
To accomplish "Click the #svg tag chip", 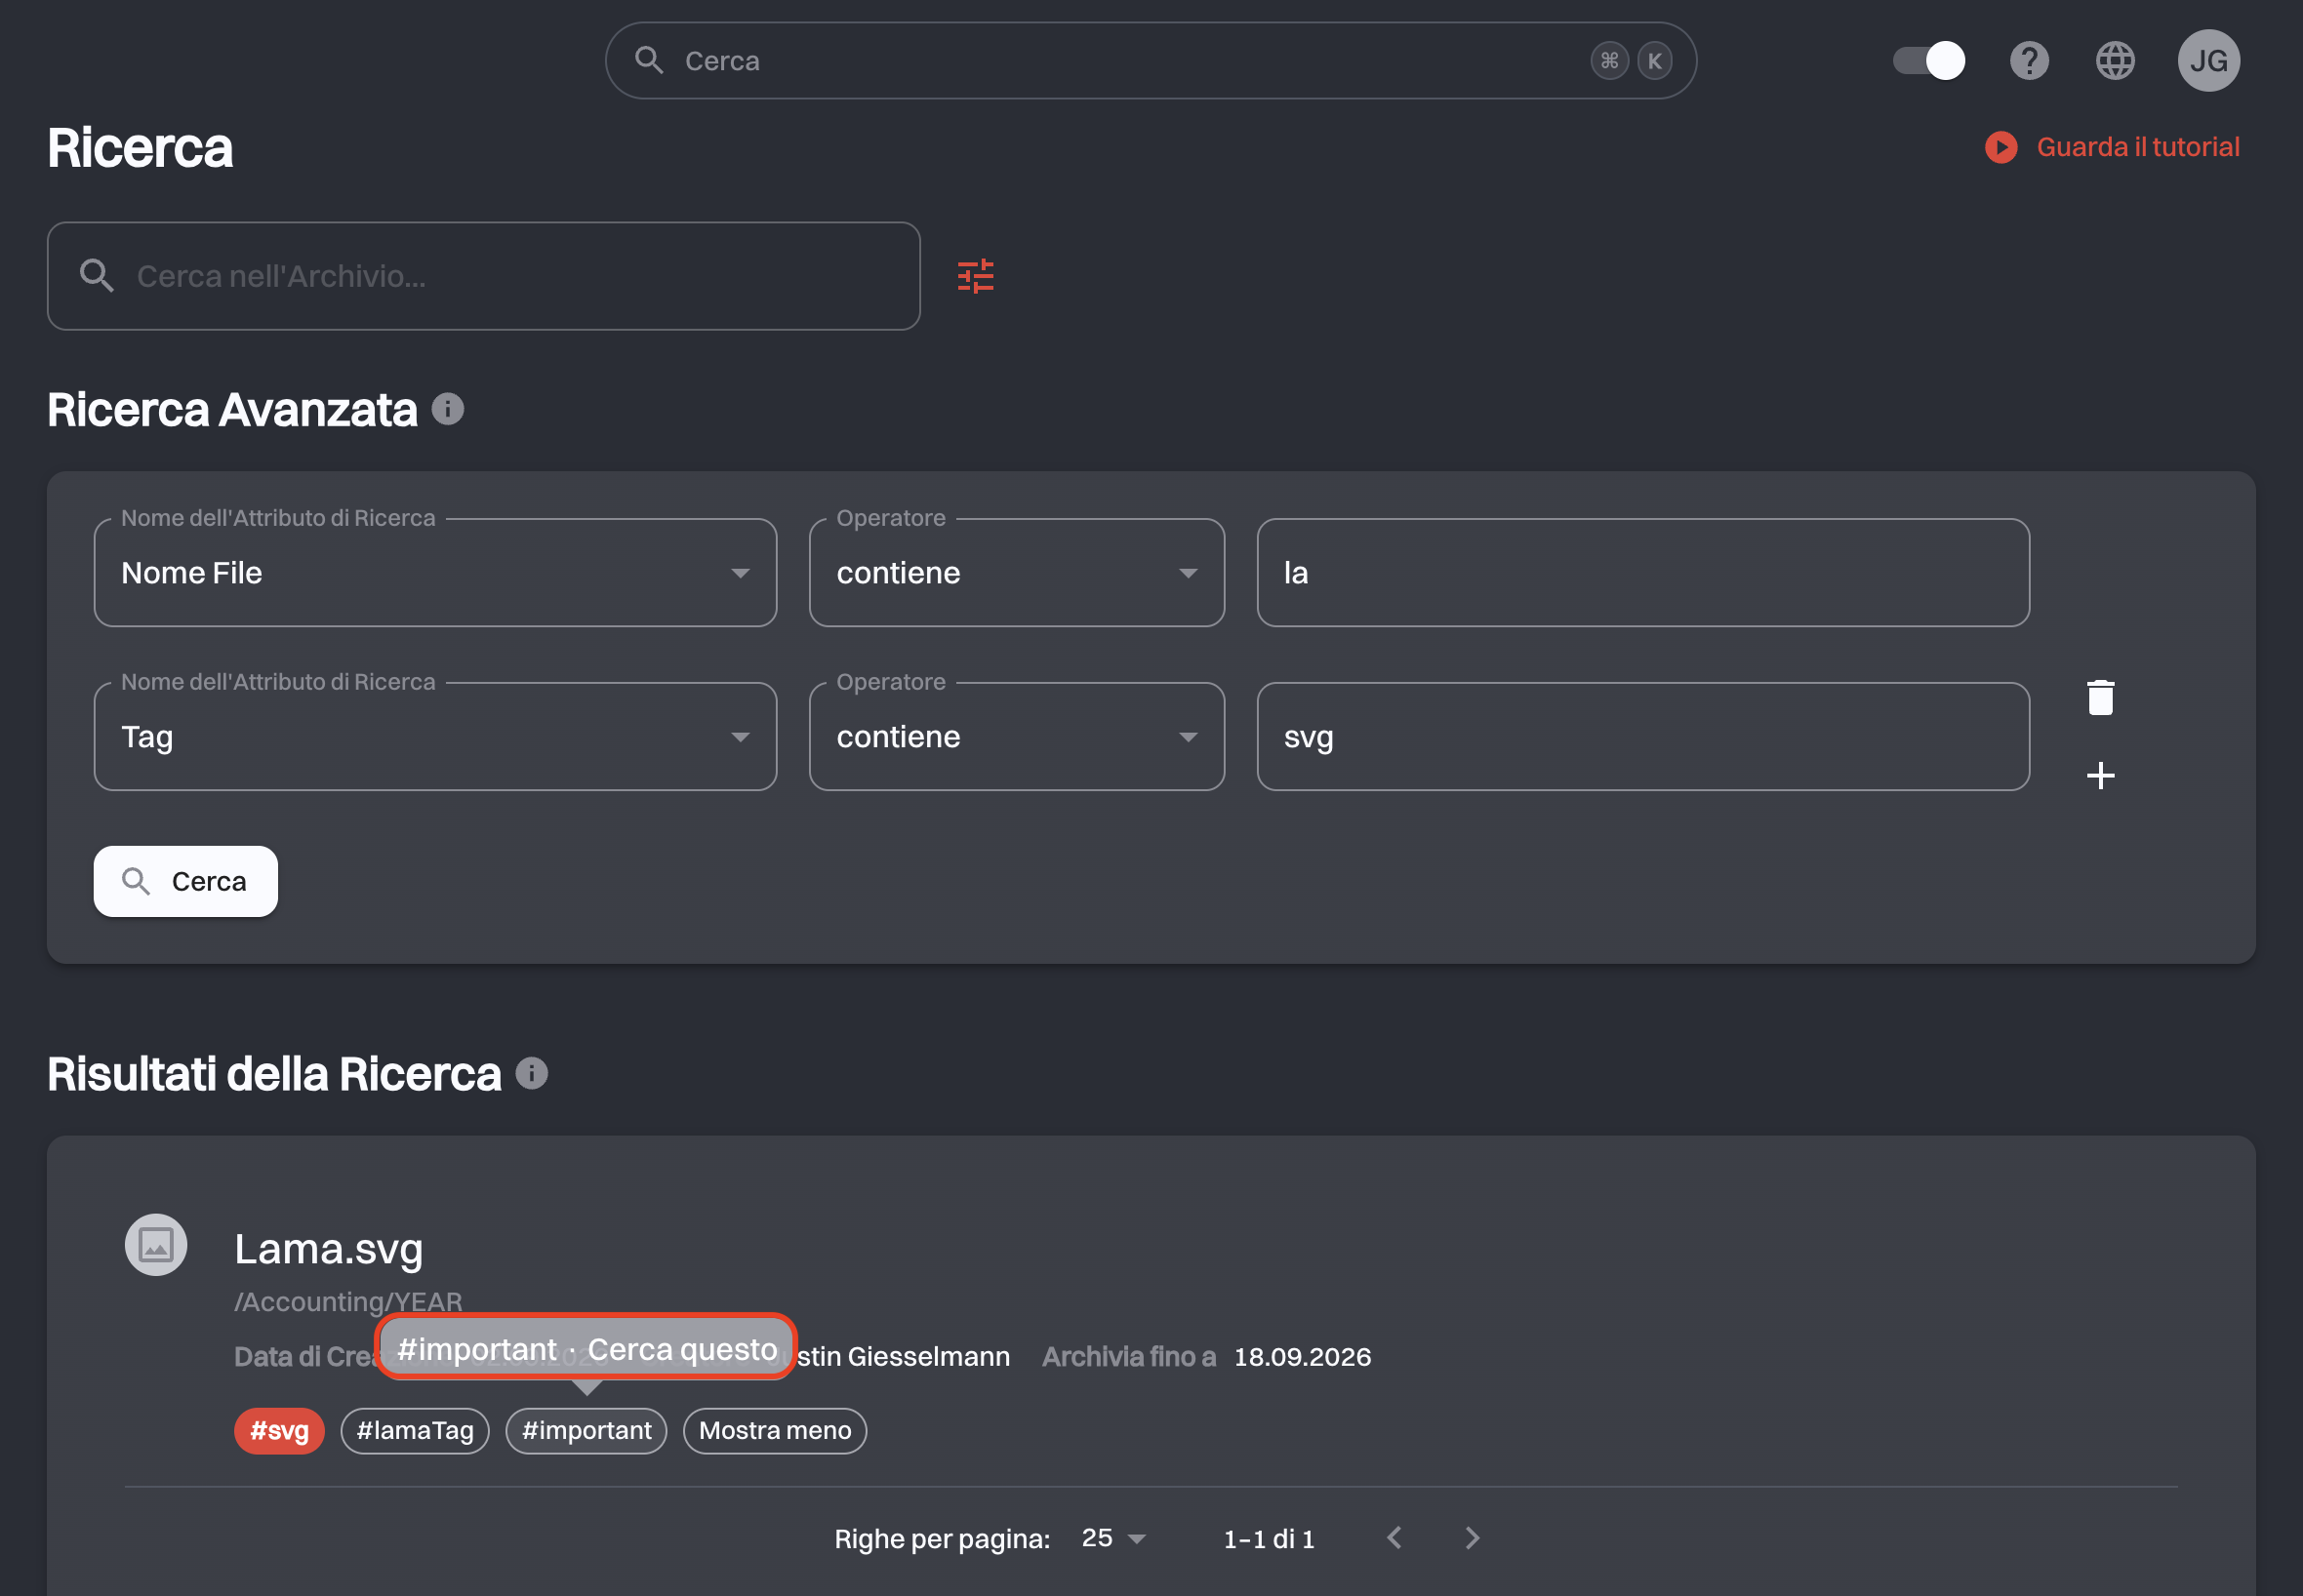I will 279,1431.
